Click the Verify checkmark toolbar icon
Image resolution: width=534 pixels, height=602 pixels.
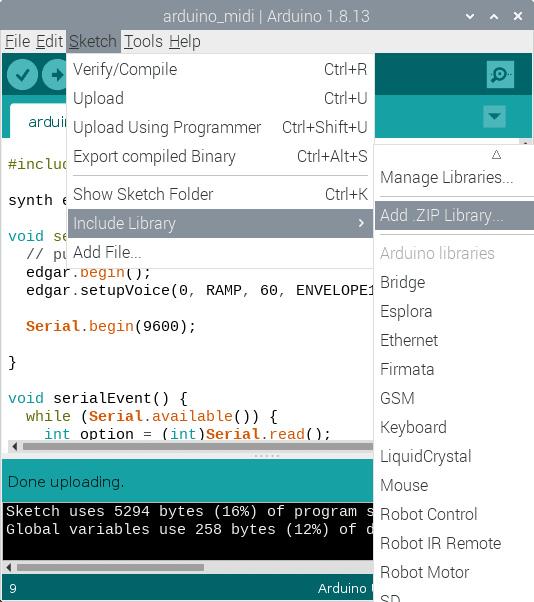coord(22,74)
